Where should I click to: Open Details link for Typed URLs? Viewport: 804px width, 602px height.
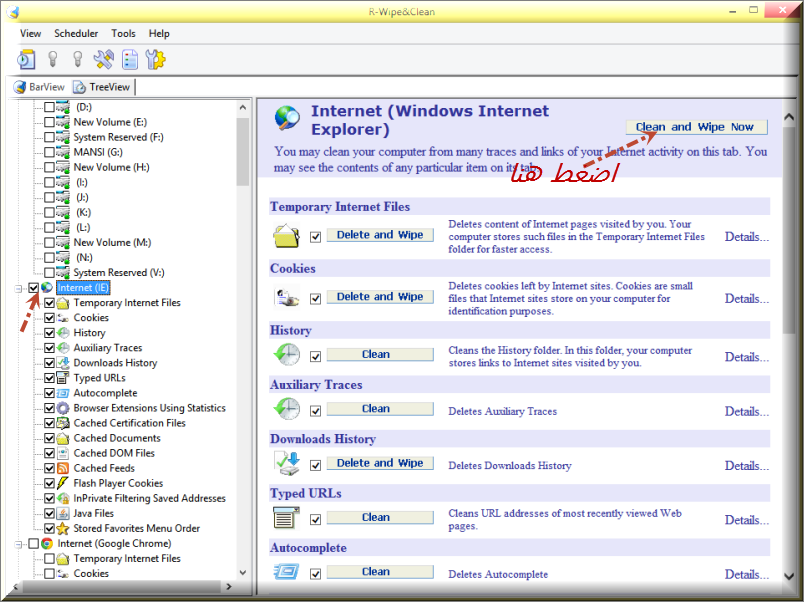tap(747, 520)
